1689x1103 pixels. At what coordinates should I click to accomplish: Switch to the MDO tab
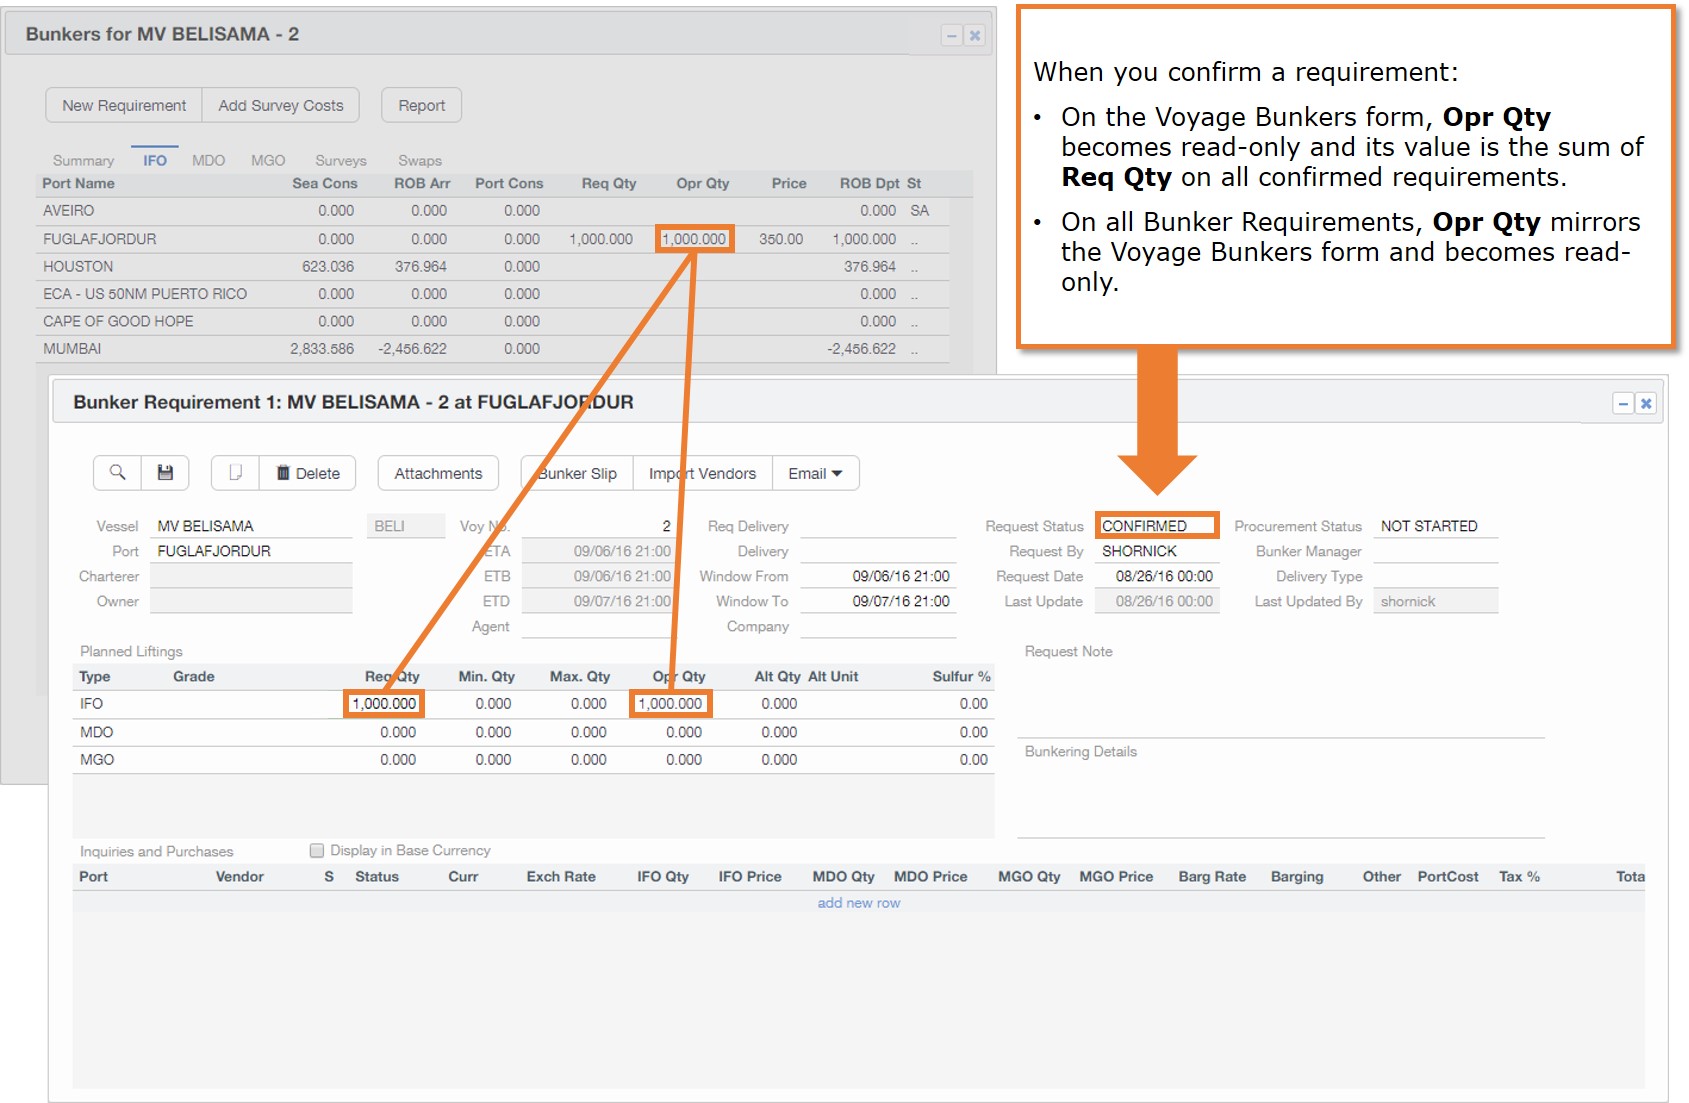[x=208, y=160]
